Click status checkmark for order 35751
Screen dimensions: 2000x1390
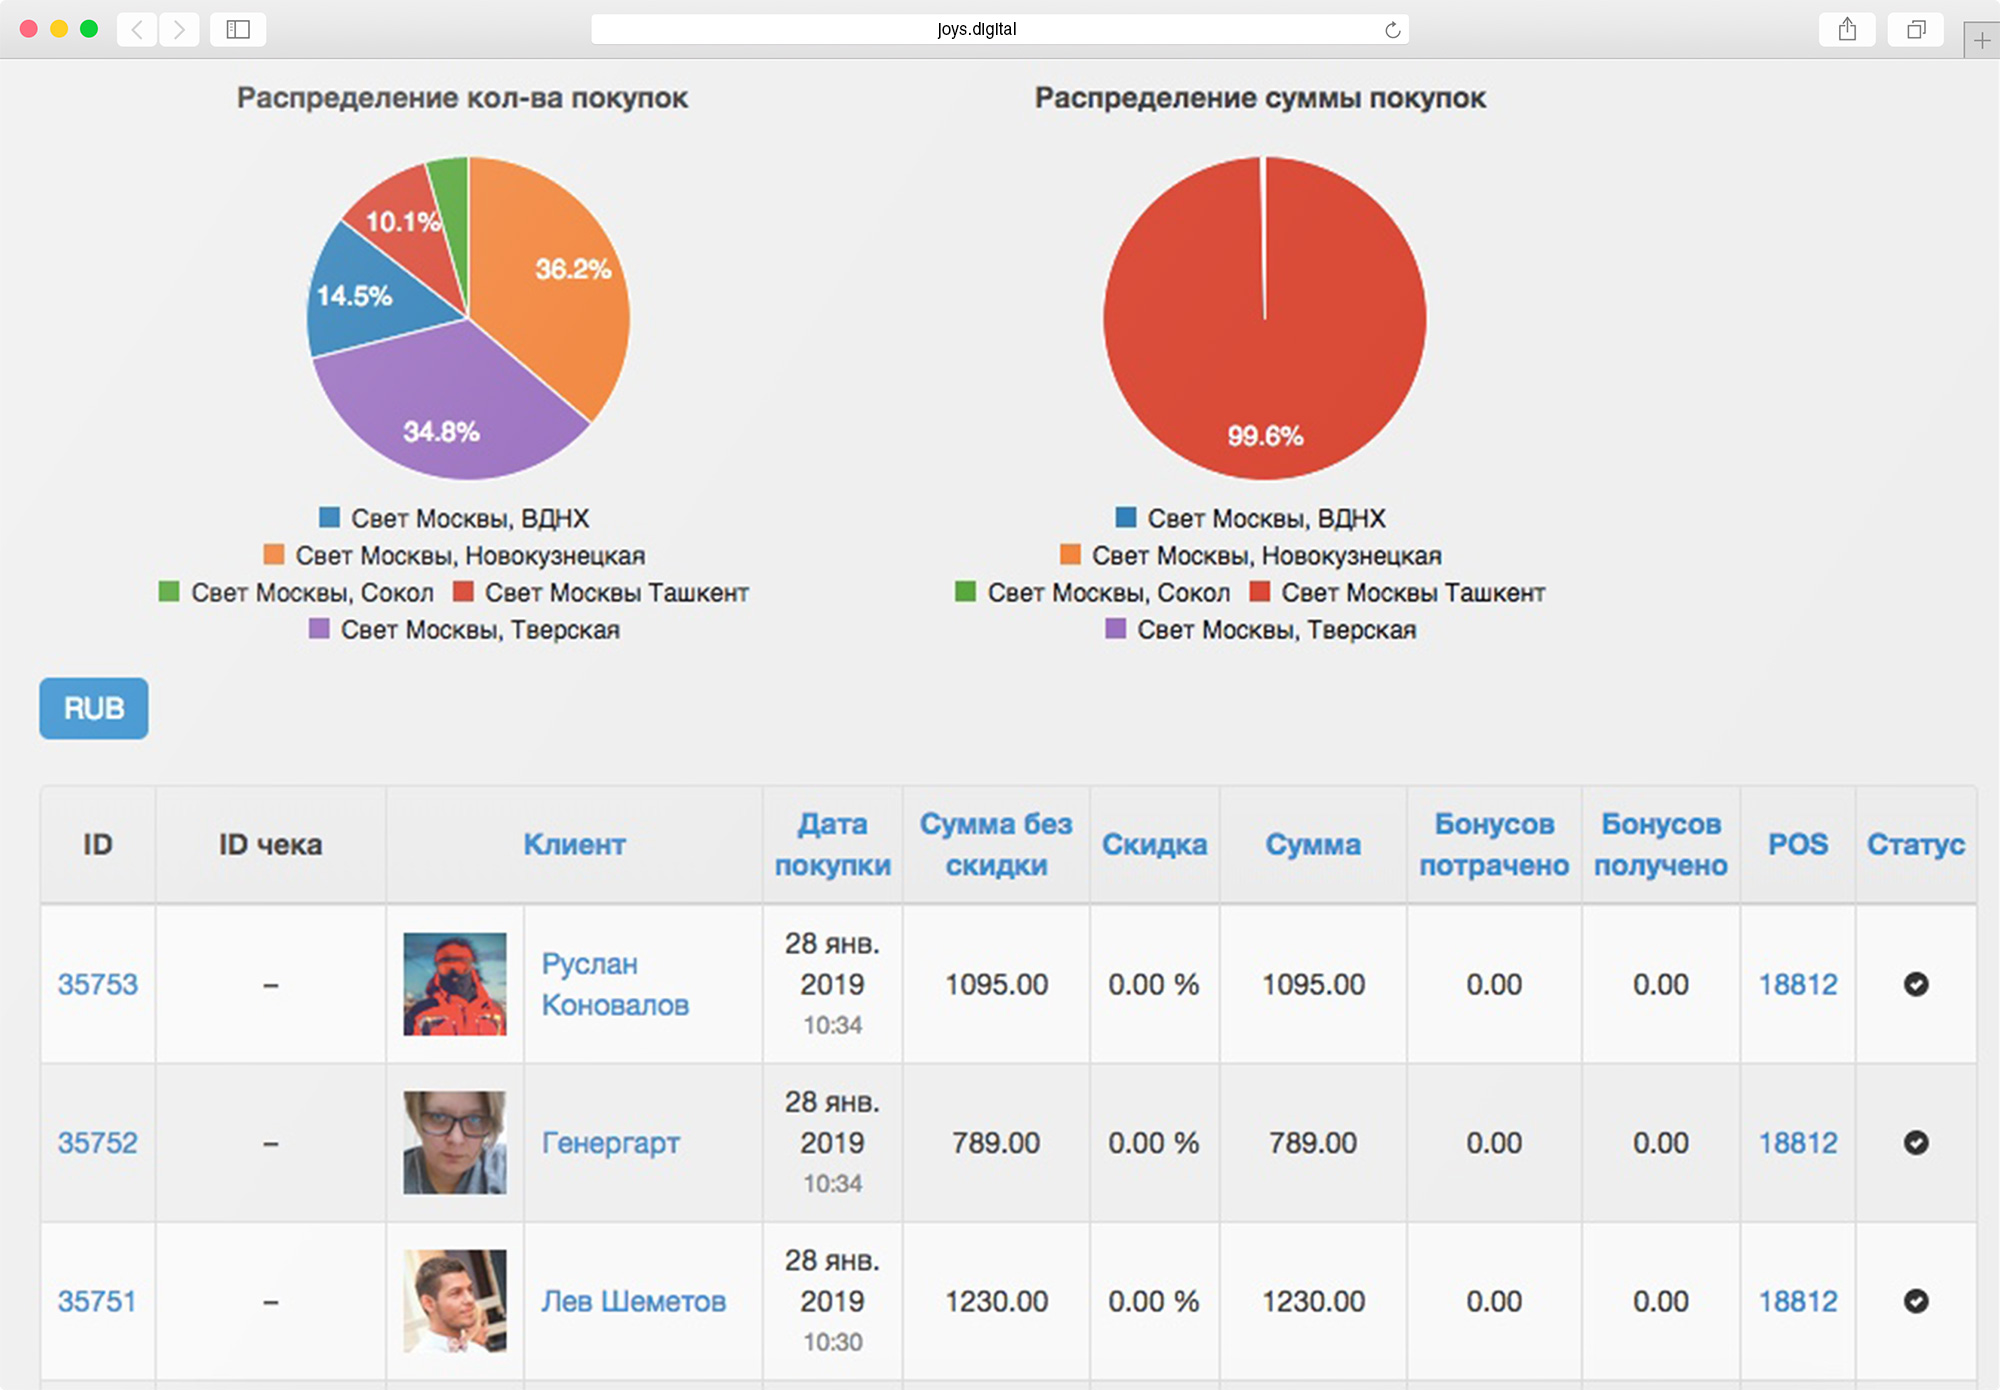(1915, 1301)
